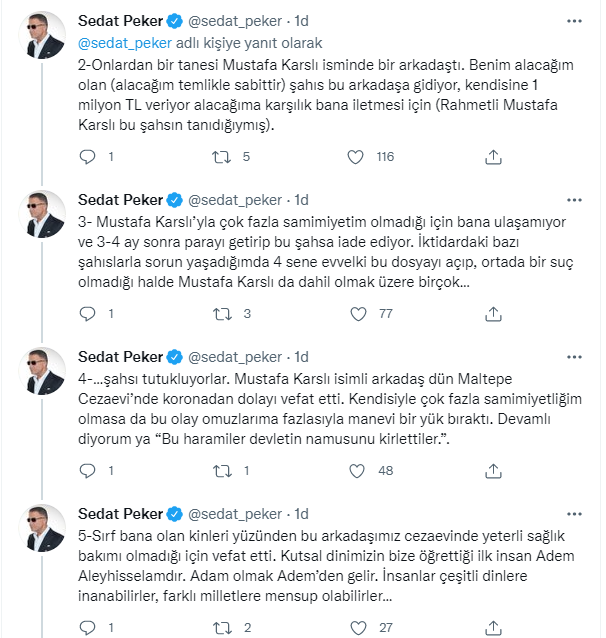Like the tweet with 77 likes
This screenshot has height=638, width=606.
[358, 314]
